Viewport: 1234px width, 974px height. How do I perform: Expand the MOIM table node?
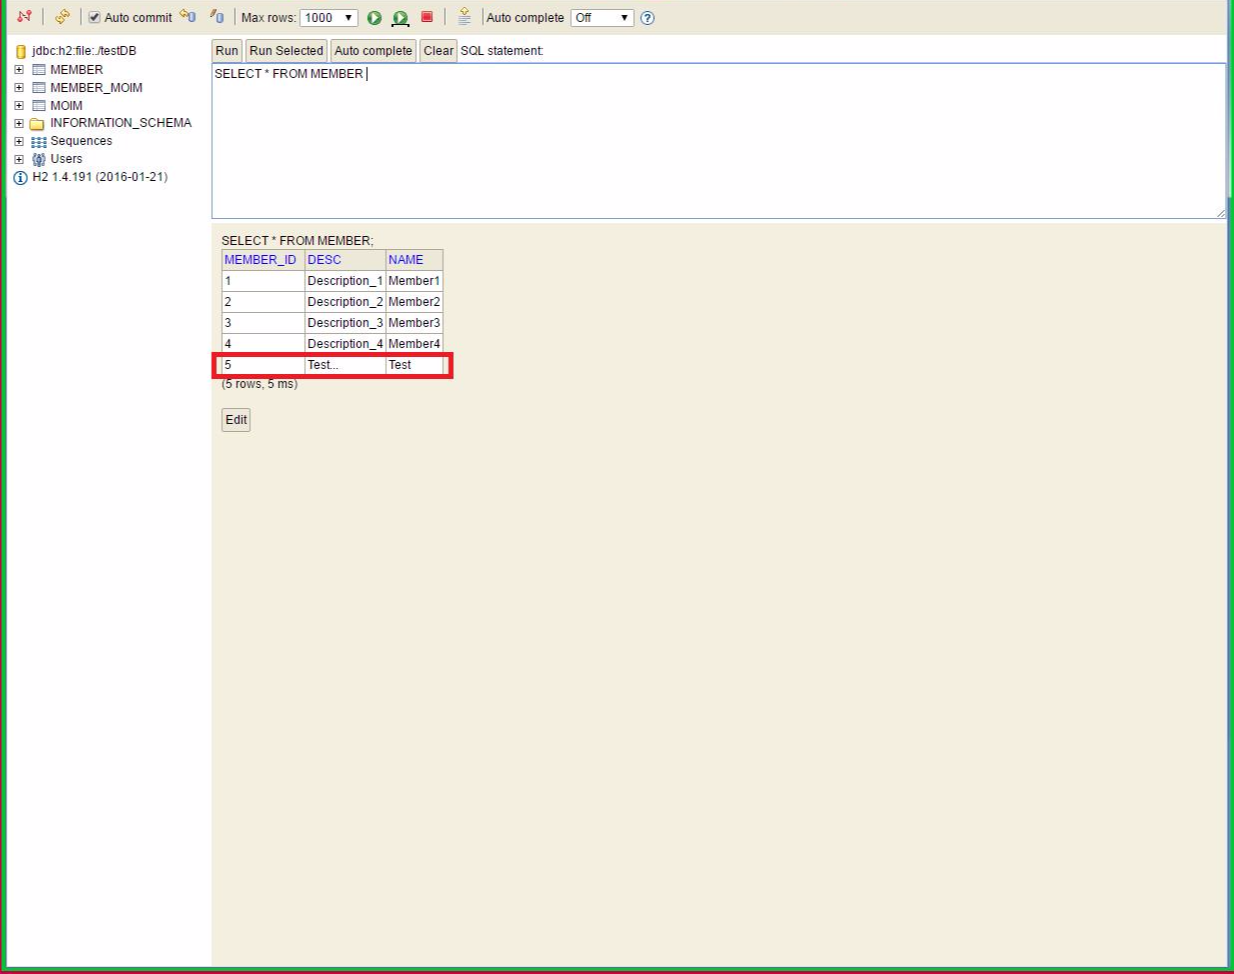coord(19,106)
